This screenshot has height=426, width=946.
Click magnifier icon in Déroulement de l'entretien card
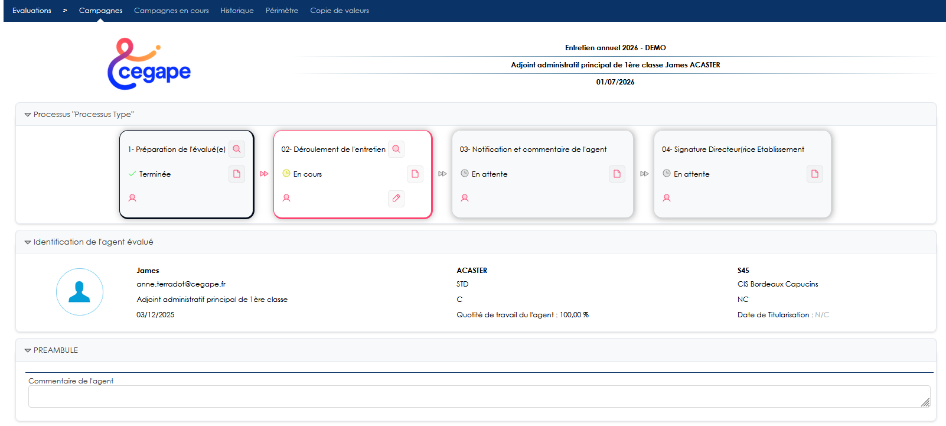click(396, 148)
